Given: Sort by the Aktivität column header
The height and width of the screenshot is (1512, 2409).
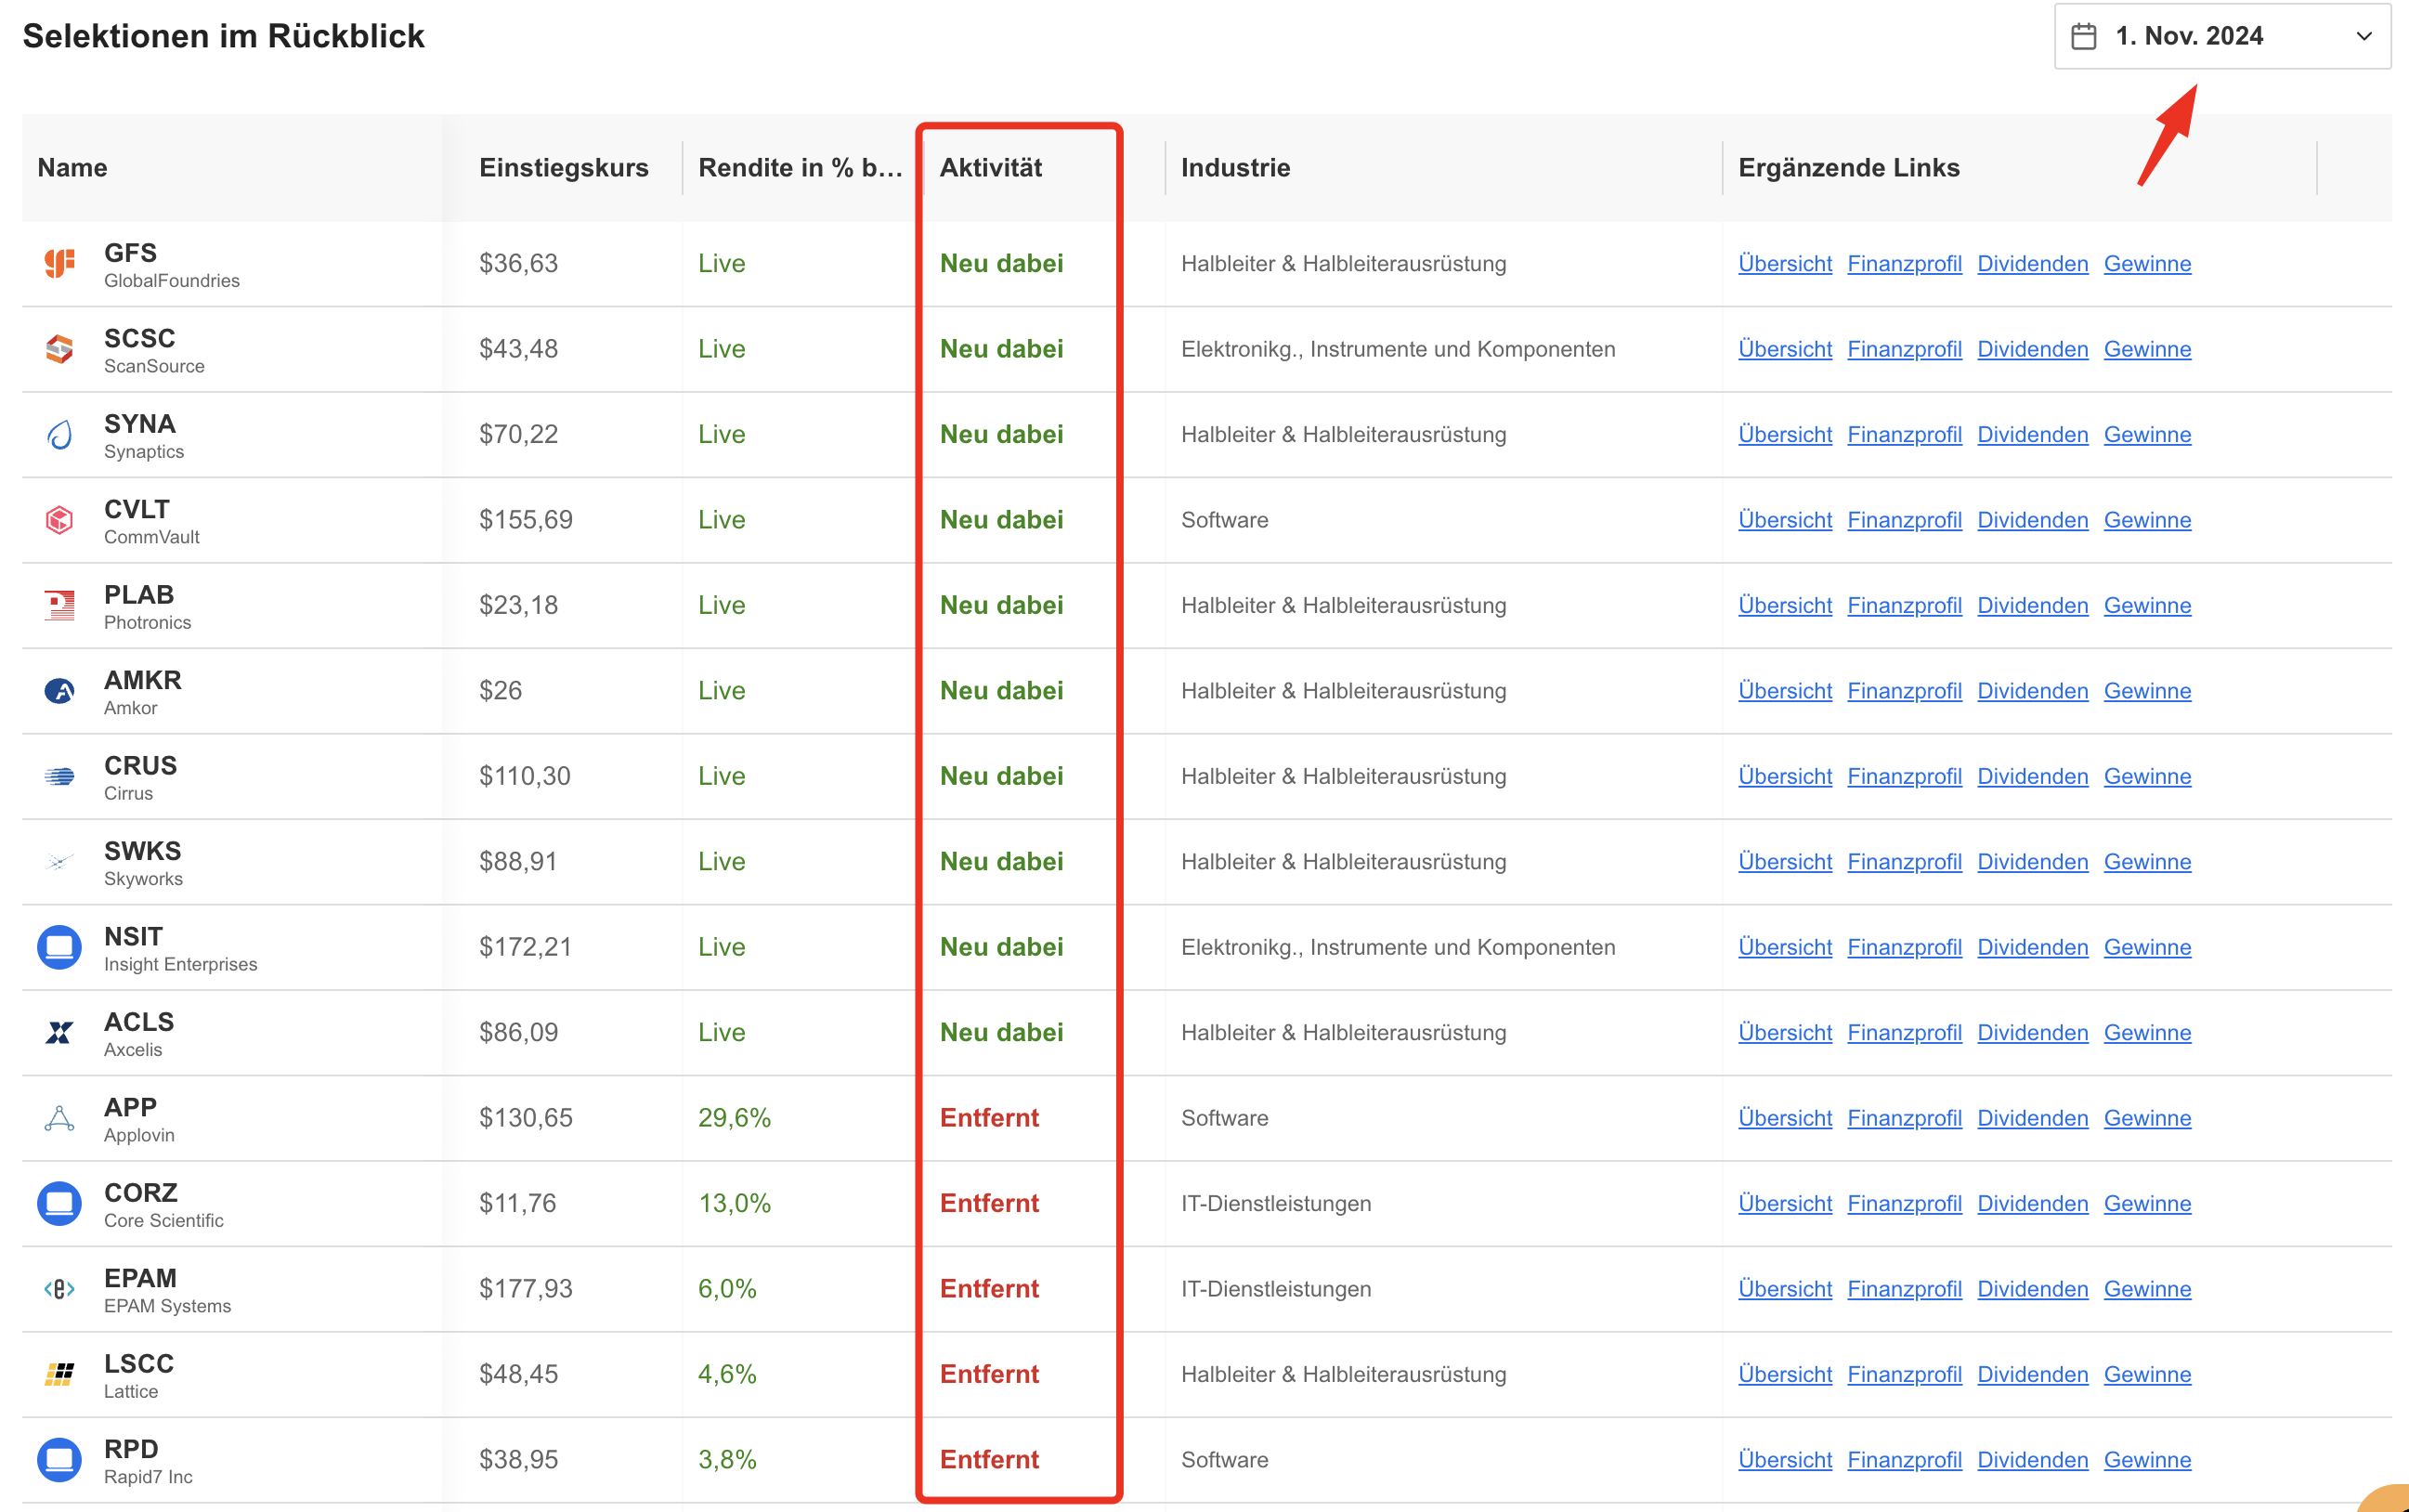Looking at the screenshot, I should coord(990,167).
